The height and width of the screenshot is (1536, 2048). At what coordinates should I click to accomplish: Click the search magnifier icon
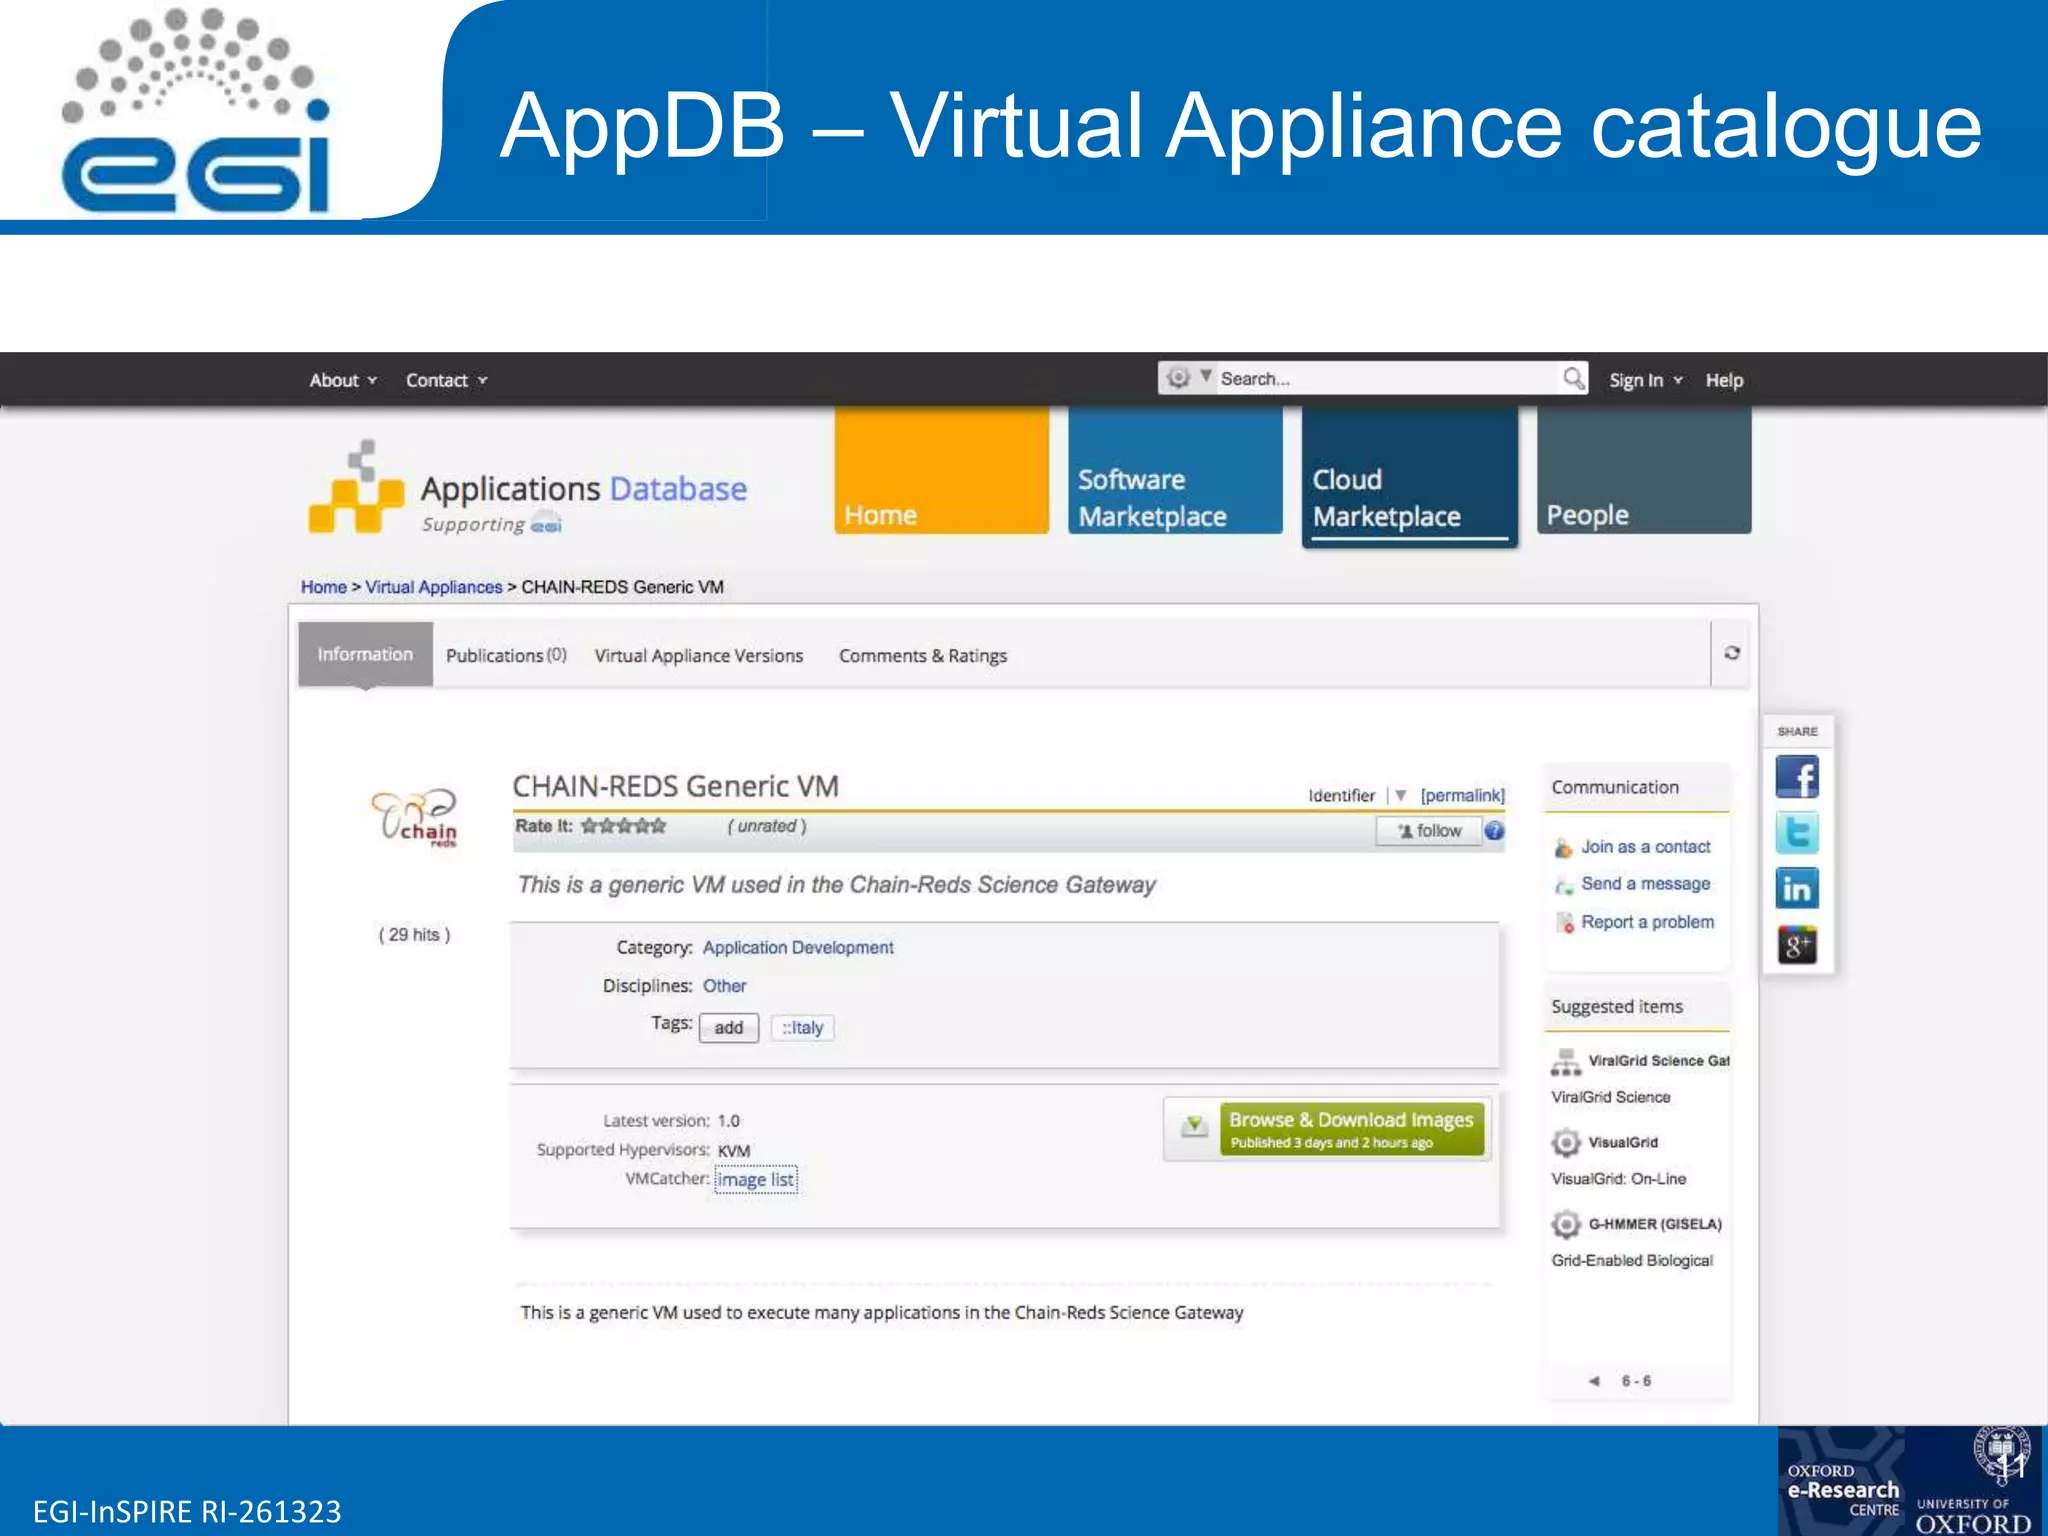[1573, 378]
